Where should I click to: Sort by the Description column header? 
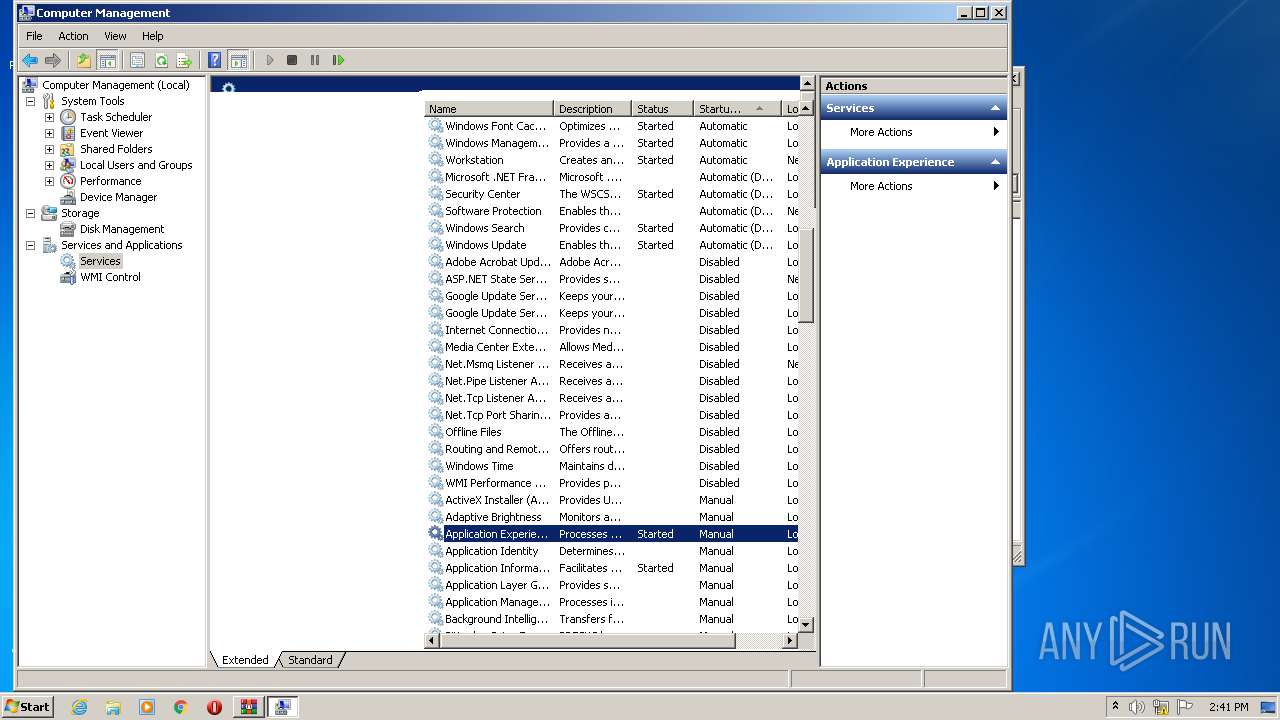pos(592,108)
